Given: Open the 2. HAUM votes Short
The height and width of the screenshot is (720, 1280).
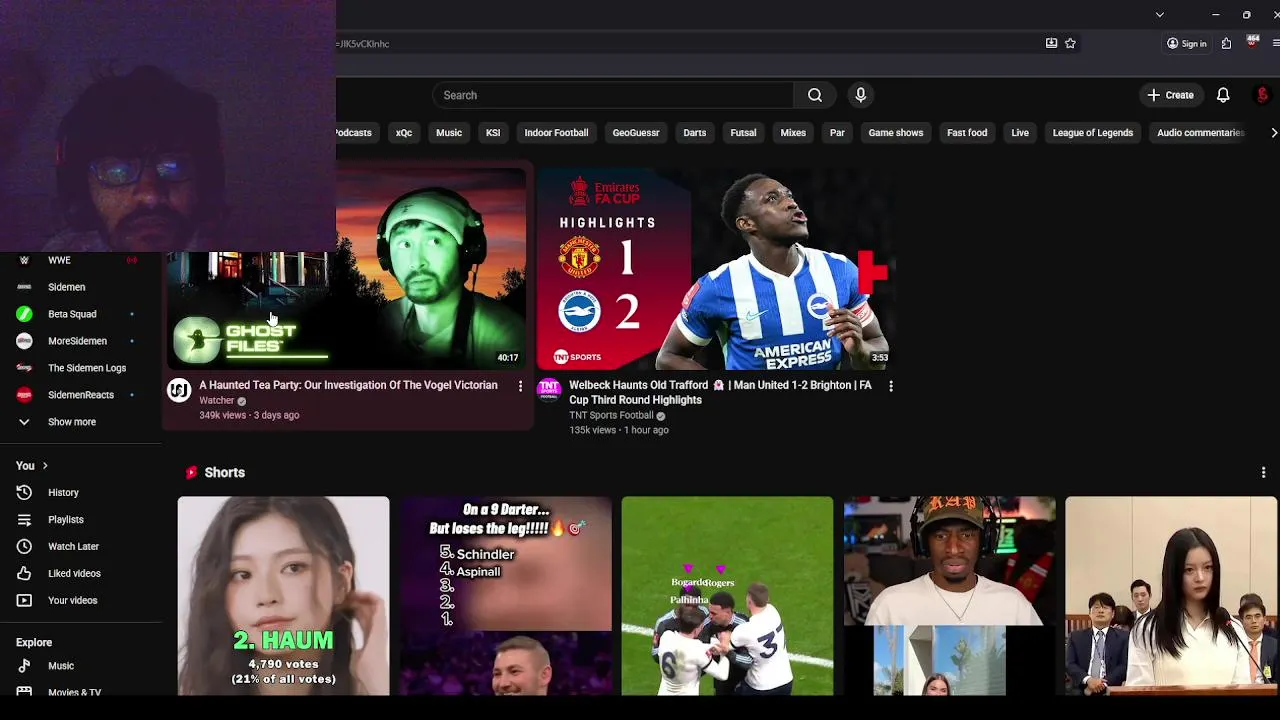Looking at the screenshot, I should [284, 596].
